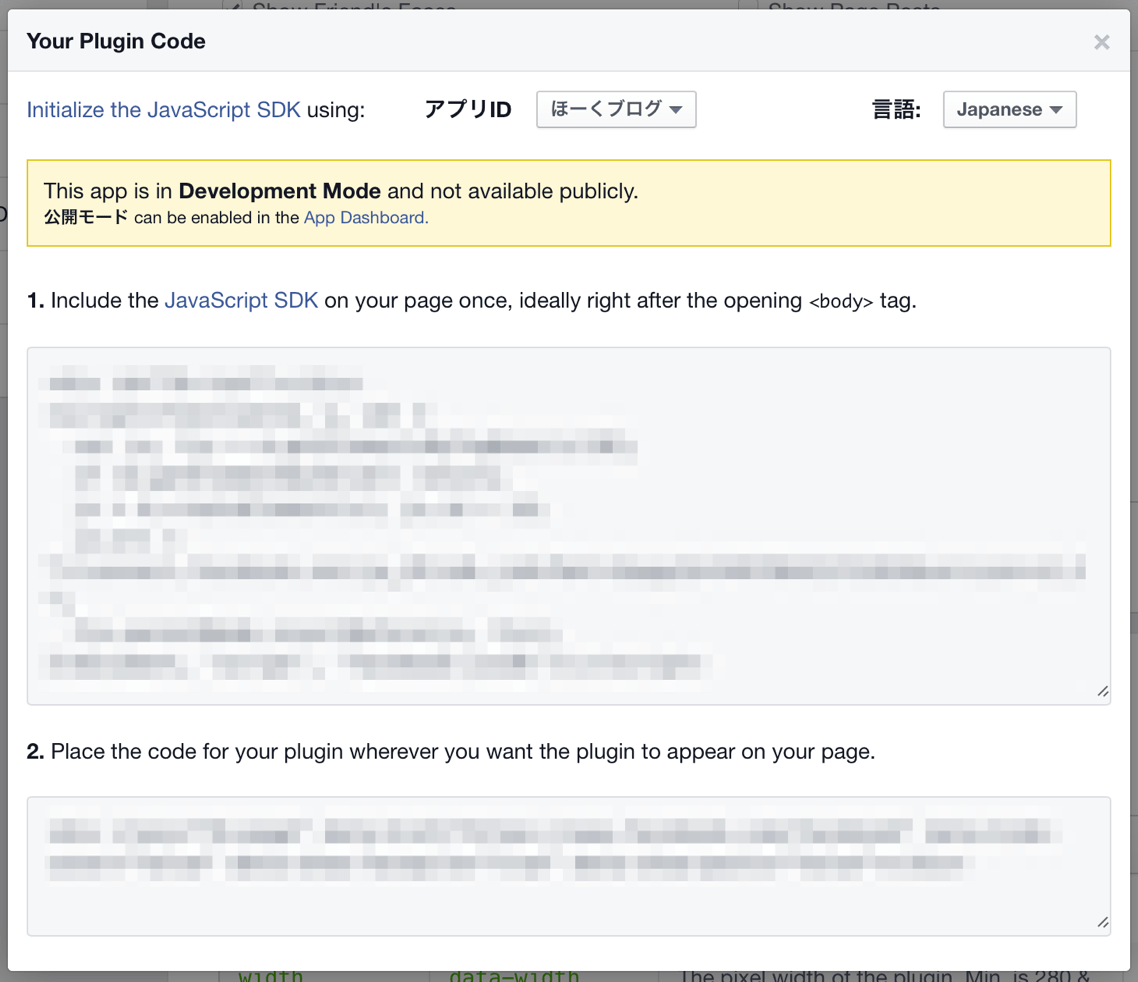Click step 2 instruction text
The height and width of the screenshot is (982, 1138).
coord(451,751)
